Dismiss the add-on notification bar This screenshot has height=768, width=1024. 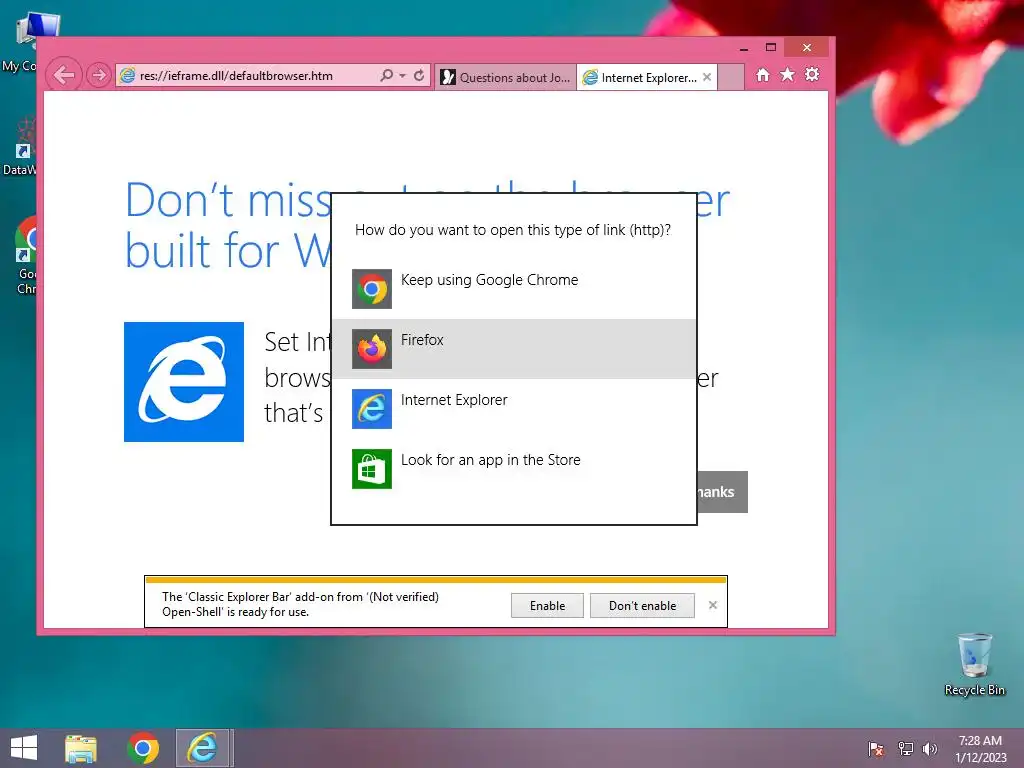712,605
